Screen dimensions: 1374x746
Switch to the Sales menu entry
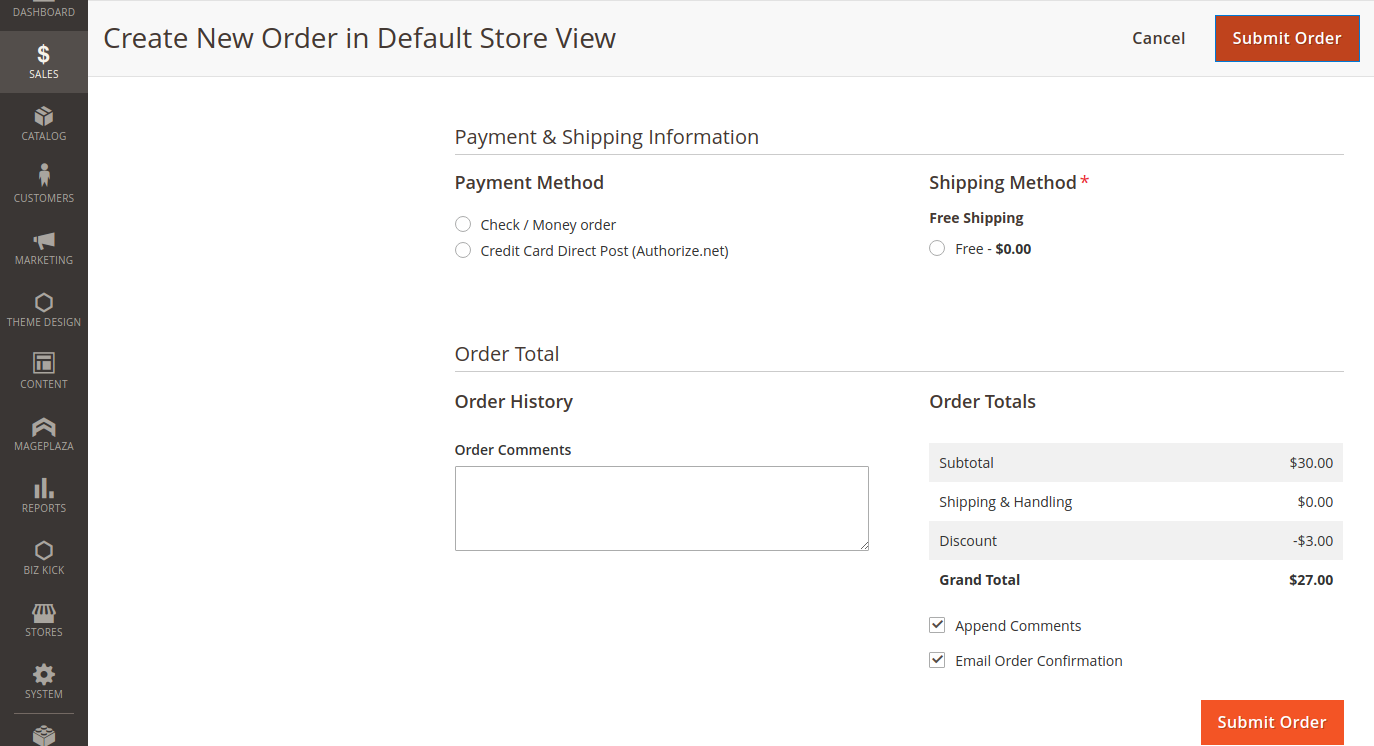coord(43,60)
